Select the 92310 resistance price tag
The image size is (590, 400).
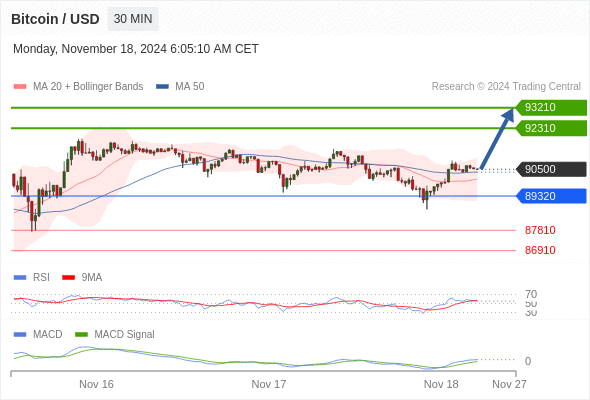pyautogui.click(x=551, y=128)
